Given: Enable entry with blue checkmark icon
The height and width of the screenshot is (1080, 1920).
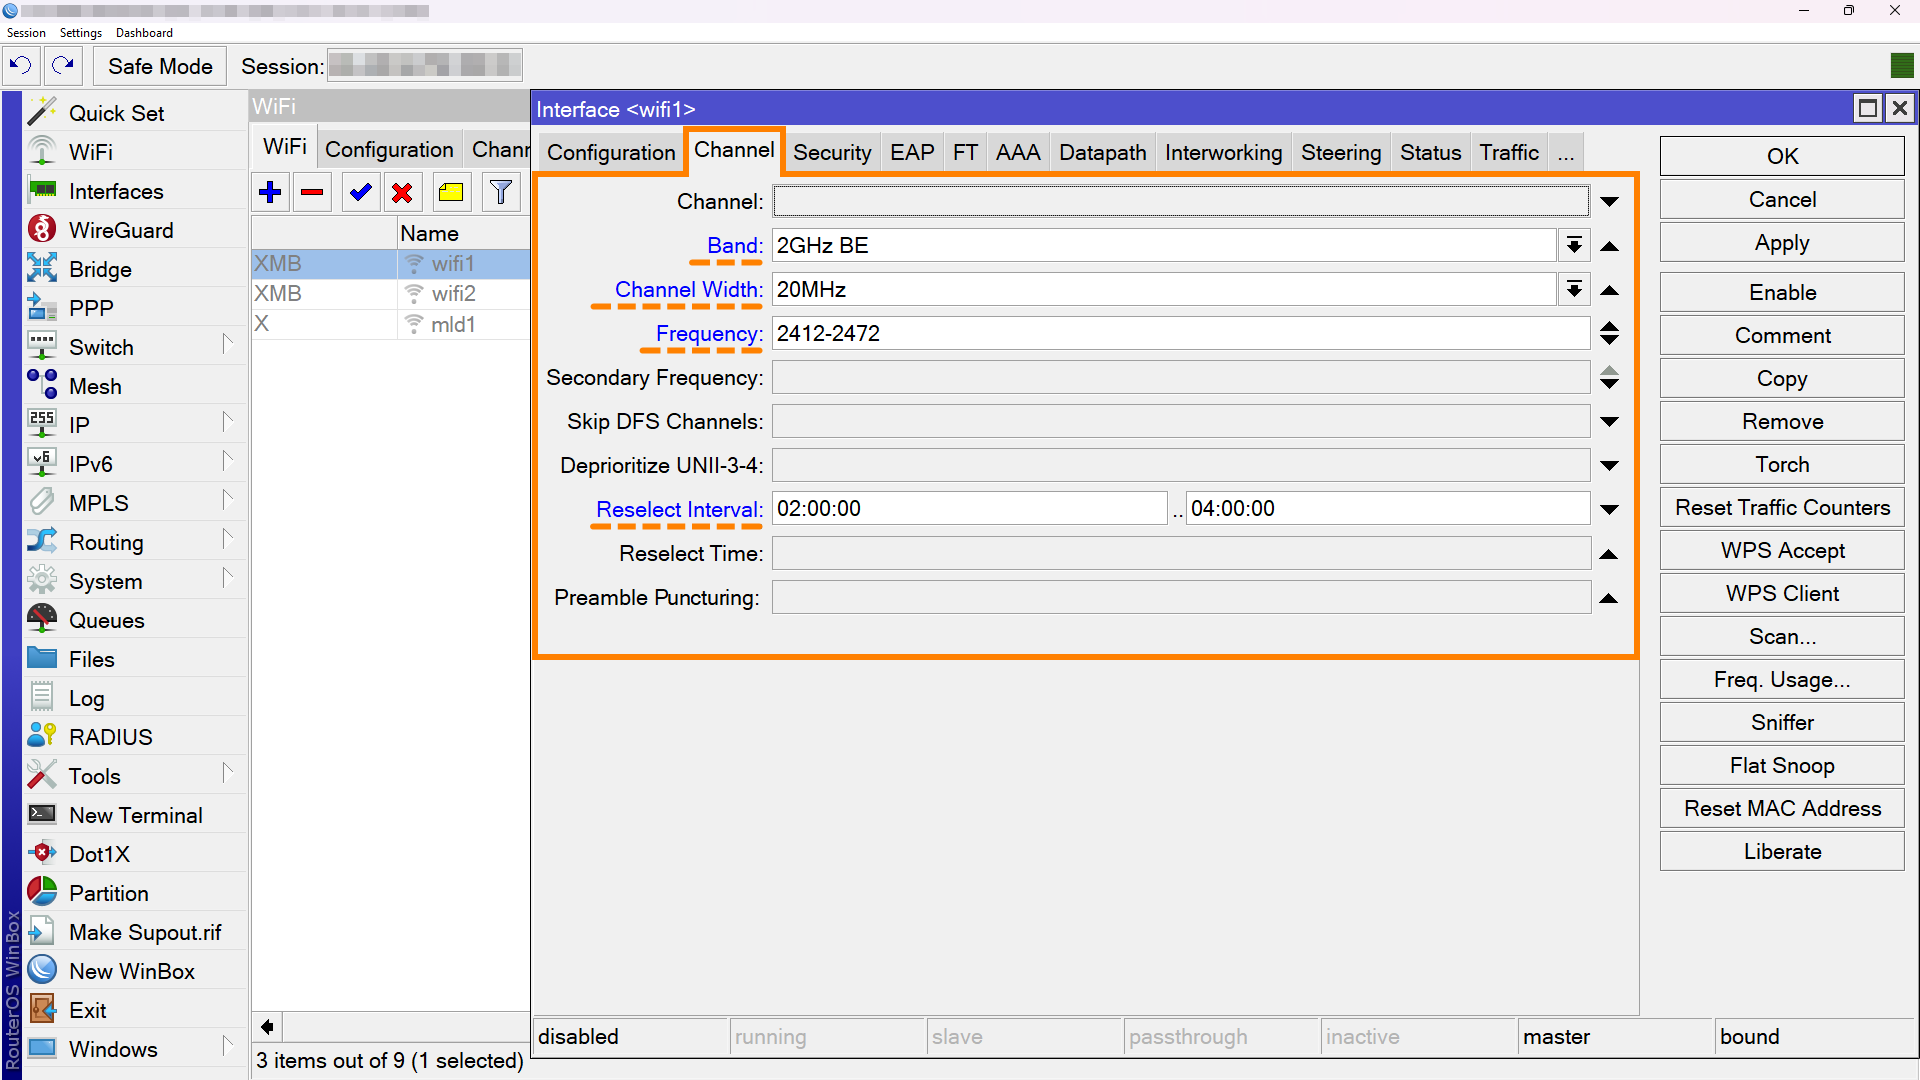Looking at the screenshot, I should click(x=360, y=192).
